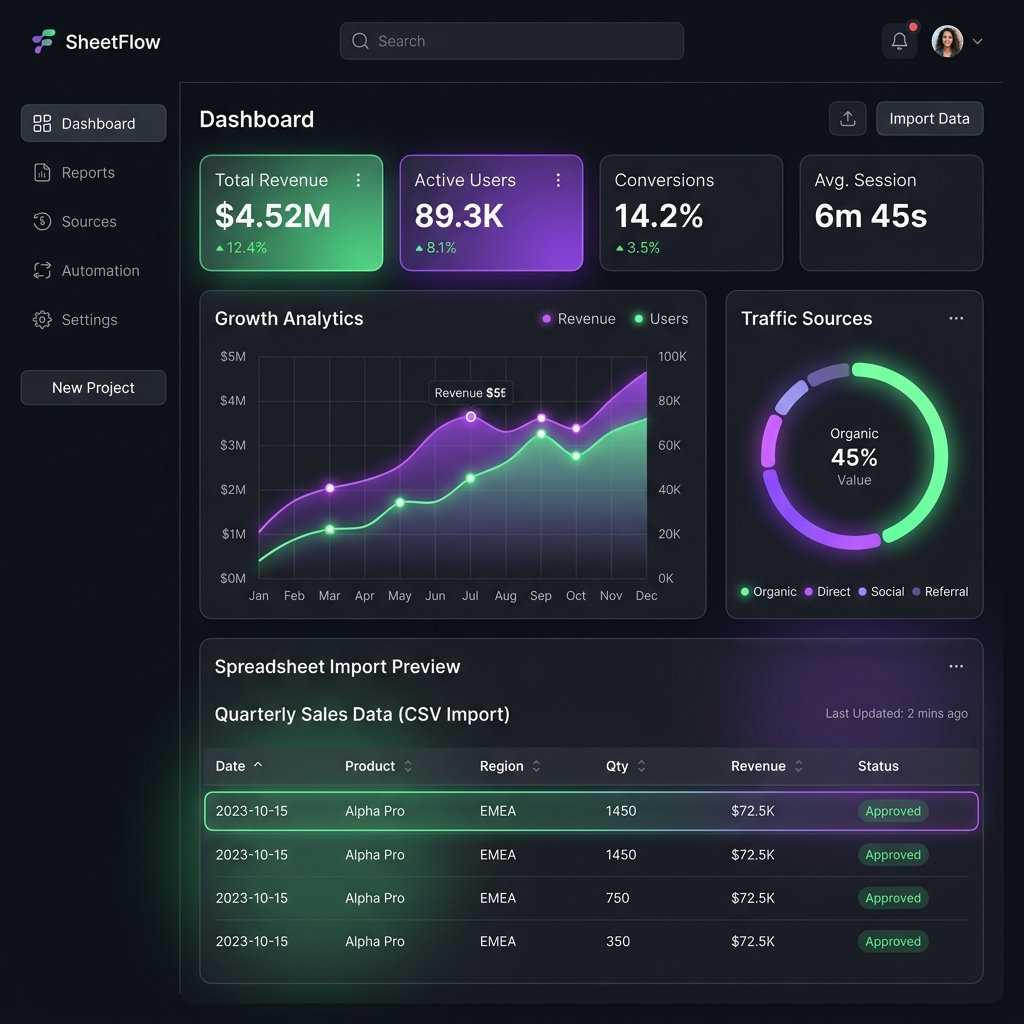Viewport: 1024px width, 1024px height.
Task: Click the May users data point
Action: tap(400, 502)
